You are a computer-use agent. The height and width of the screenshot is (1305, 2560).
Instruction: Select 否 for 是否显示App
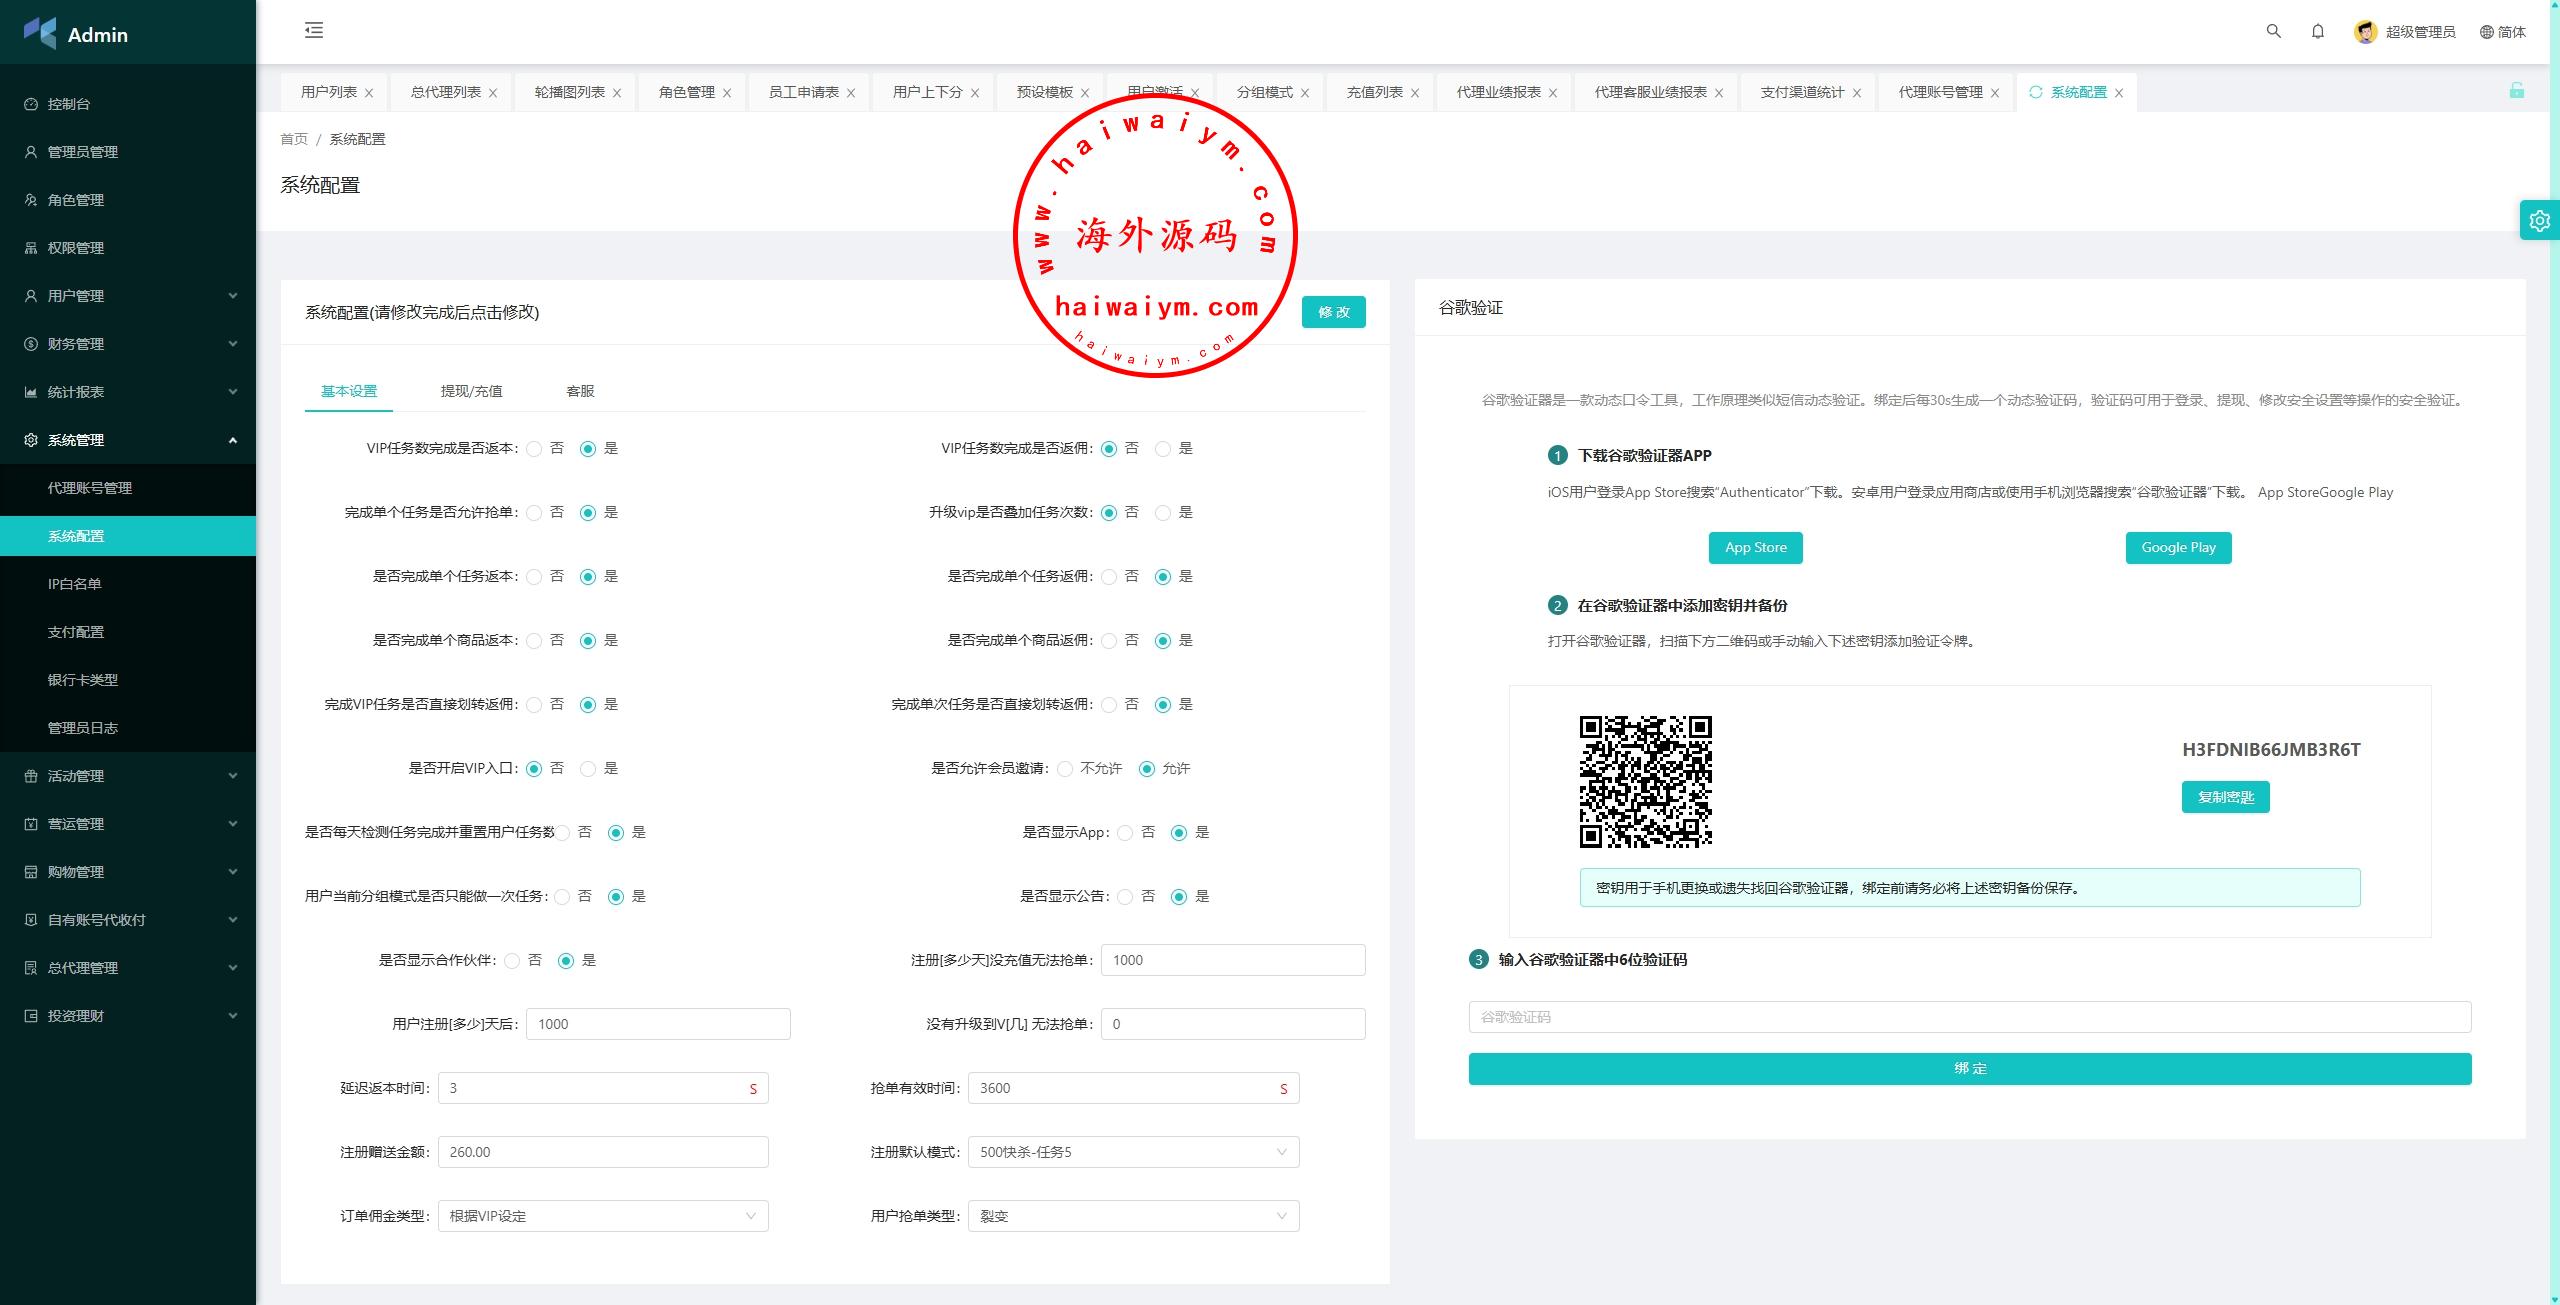(x=1125, y=833)
